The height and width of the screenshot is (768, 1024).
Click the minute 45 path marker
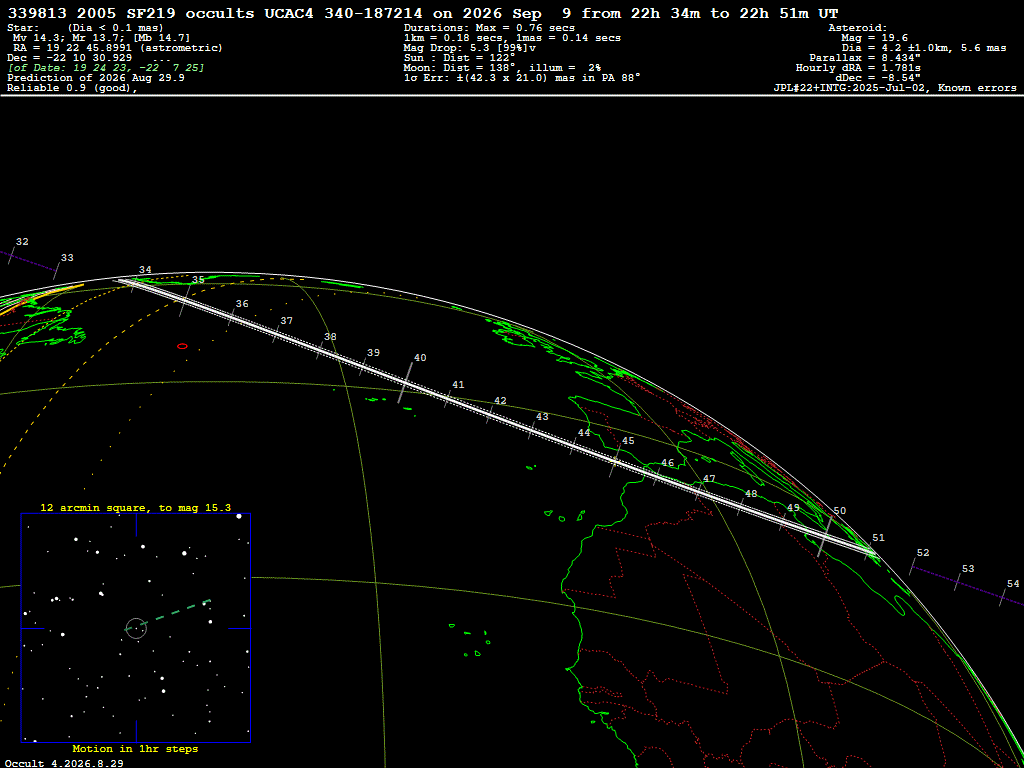pos(615,462)
